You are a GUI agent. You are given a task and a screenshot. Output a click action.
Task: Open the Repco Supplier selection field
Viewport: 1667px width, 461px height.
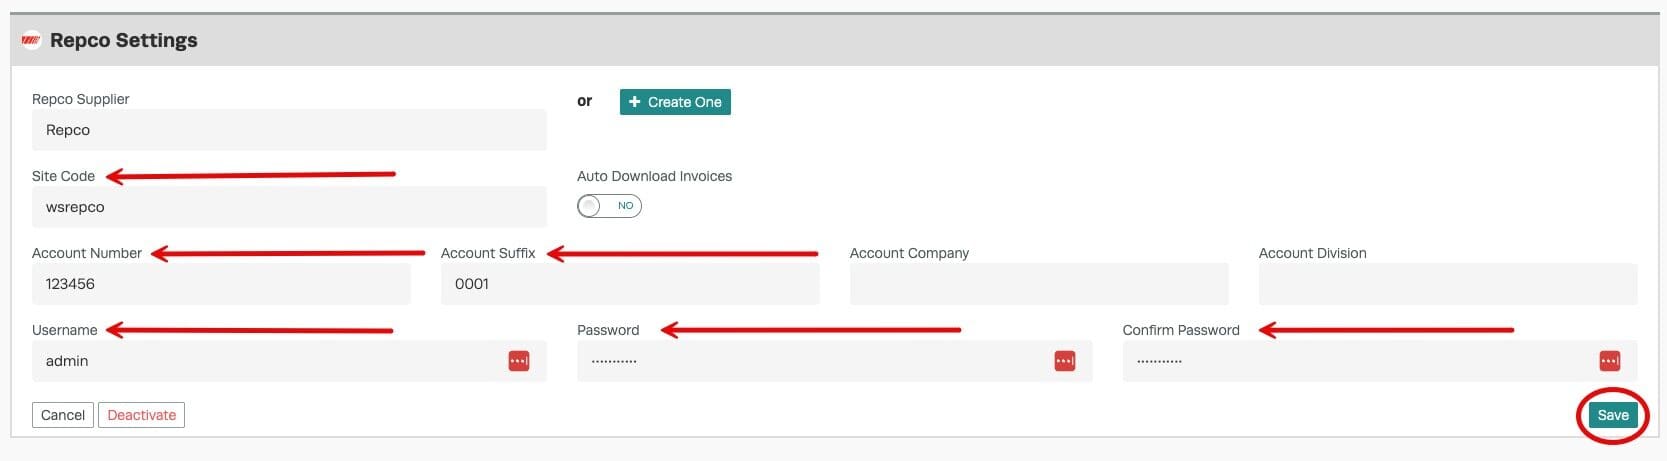click(289, 130)
